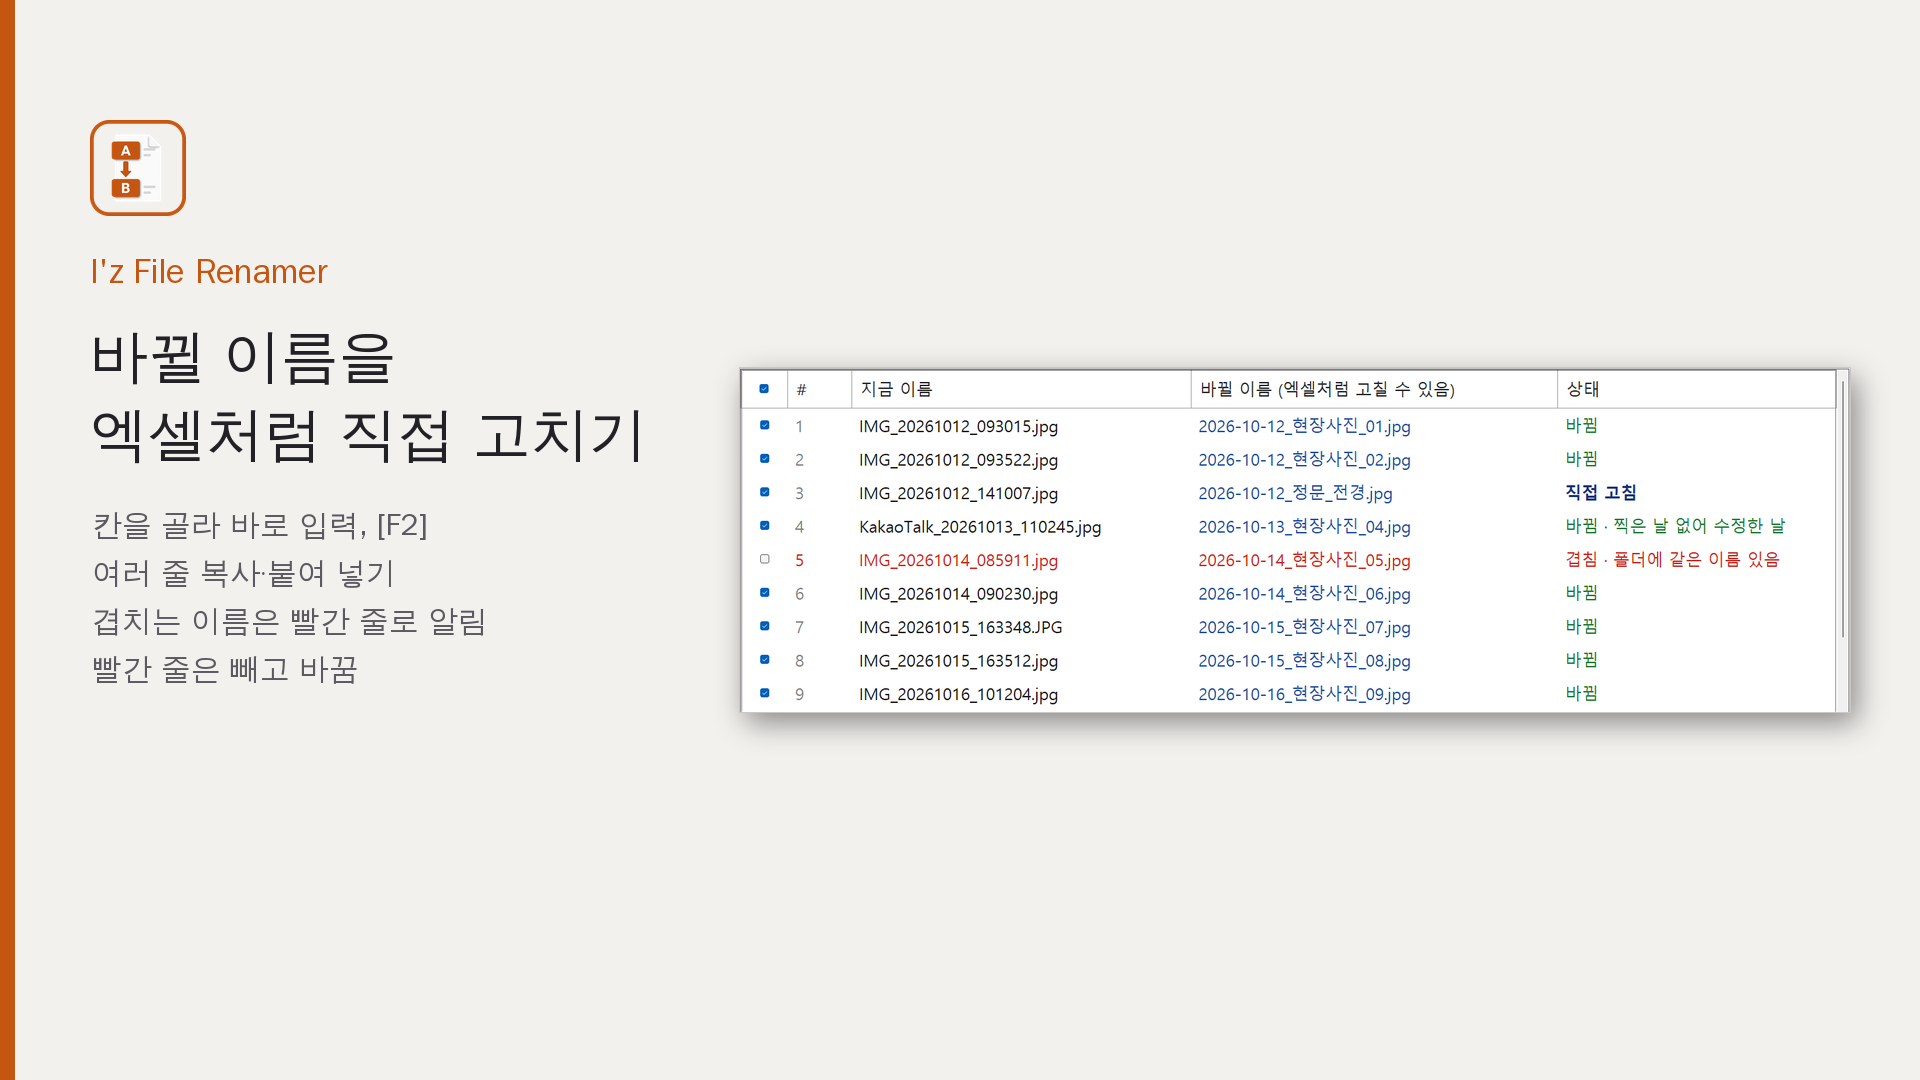Click the '#' column header
This screenshot has width=1920, height=1080.
pyautogui.click(x=819, y=389)
